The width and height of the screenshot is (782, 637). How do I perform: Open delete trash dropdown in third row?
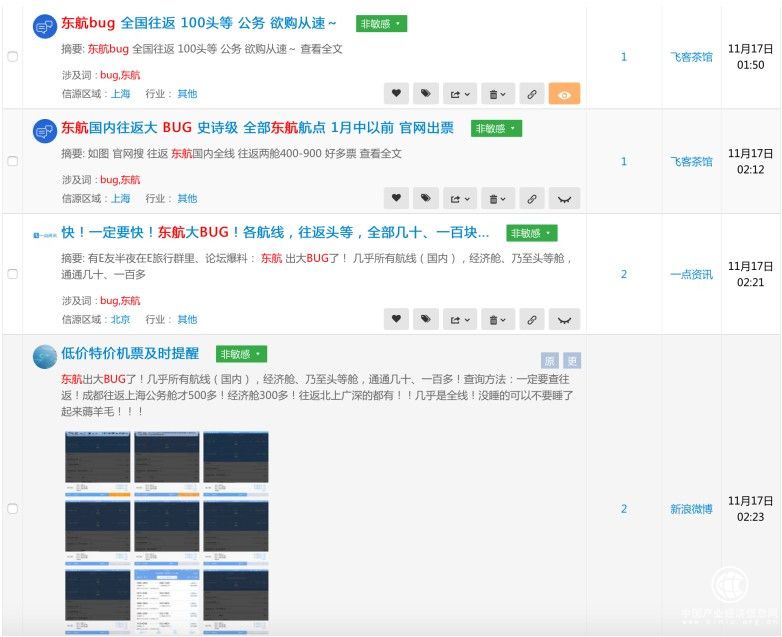tap(496, 319)
